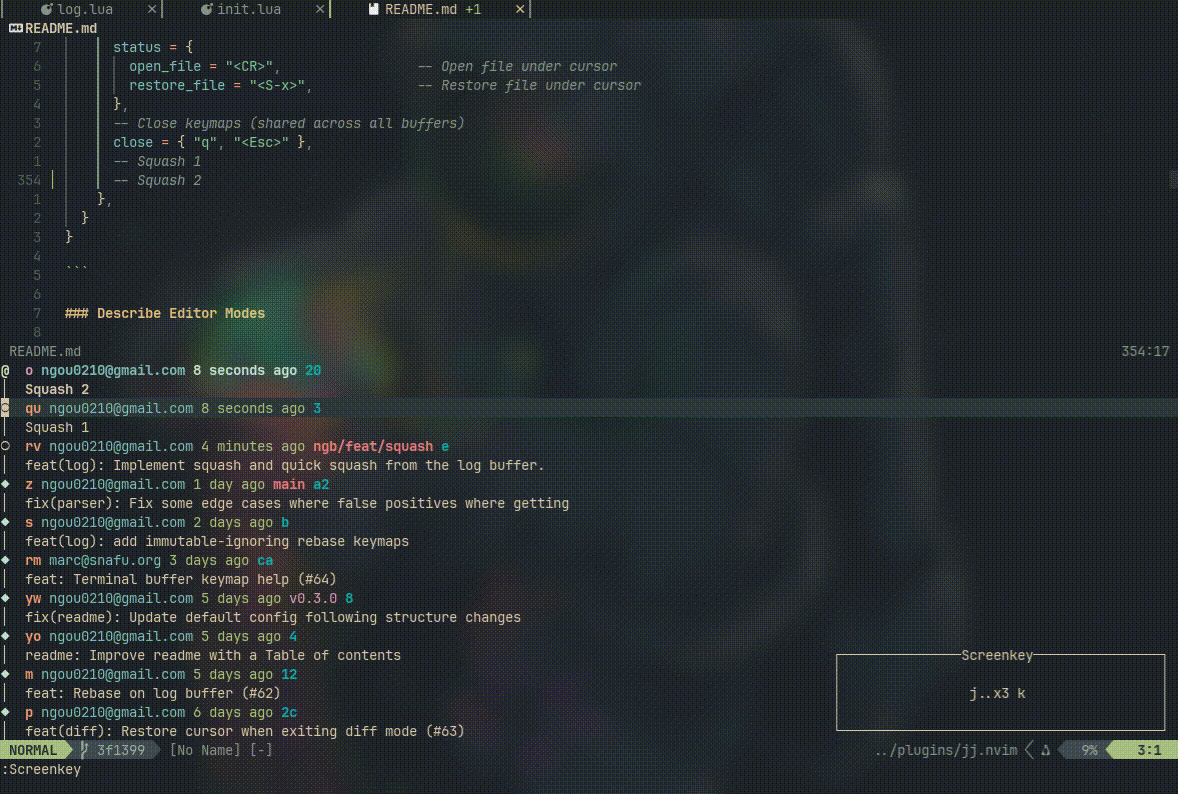This screenshot has width=1178, height=794.
Task: Click the :Screenkey command line
Action: click(x=41, y=769)
